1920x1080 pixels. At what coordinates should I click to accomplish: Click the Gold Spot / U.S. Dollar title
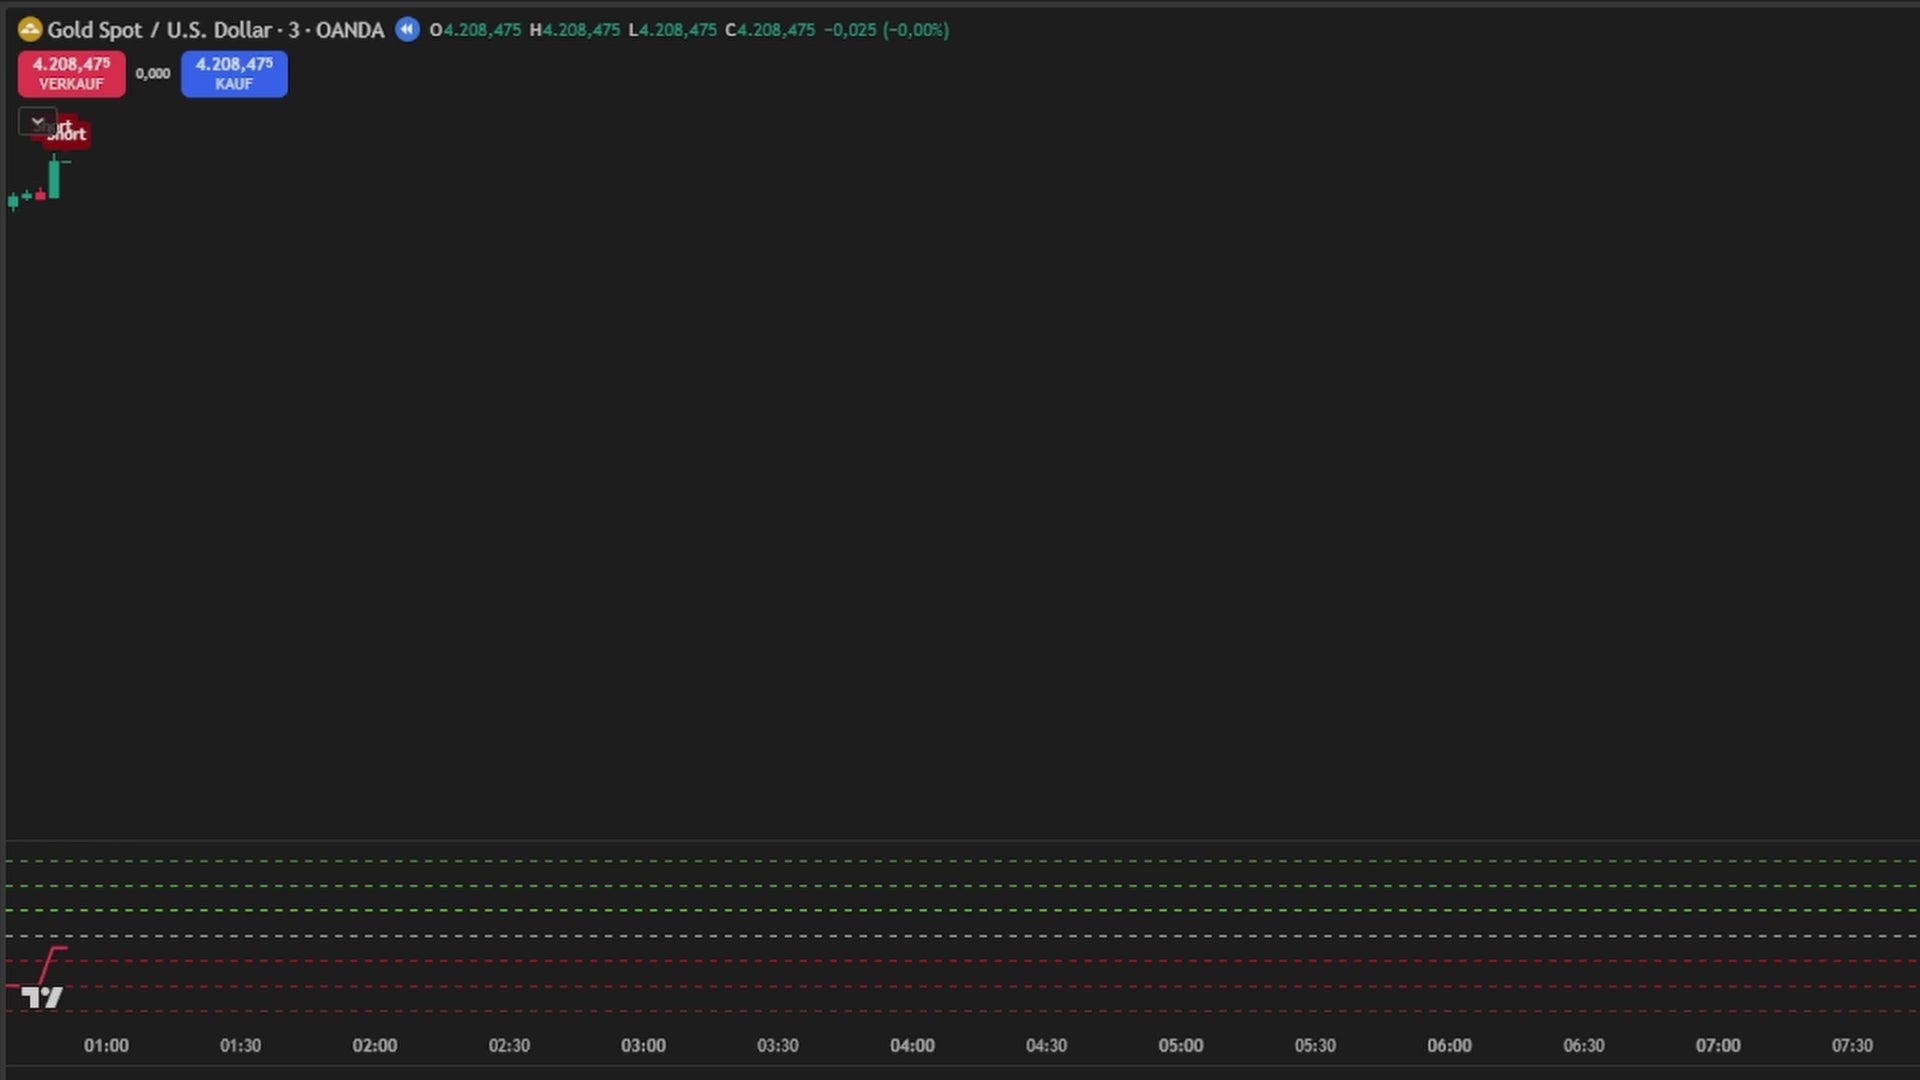pyautogui.click(x=160, y=30)
